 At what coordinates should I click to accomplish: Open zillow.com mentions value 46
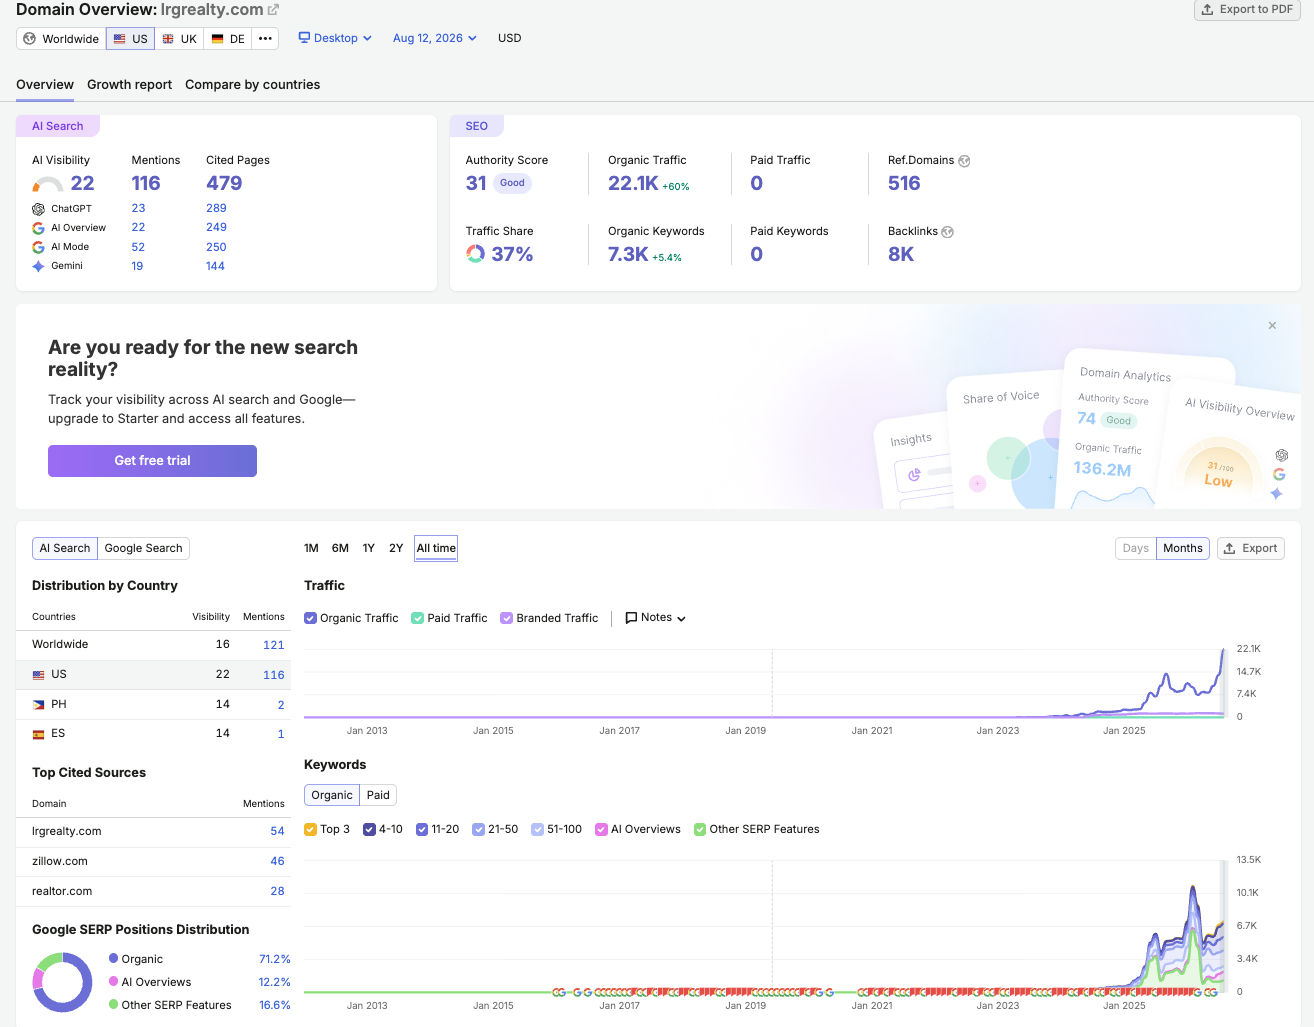tap(277, 861)
